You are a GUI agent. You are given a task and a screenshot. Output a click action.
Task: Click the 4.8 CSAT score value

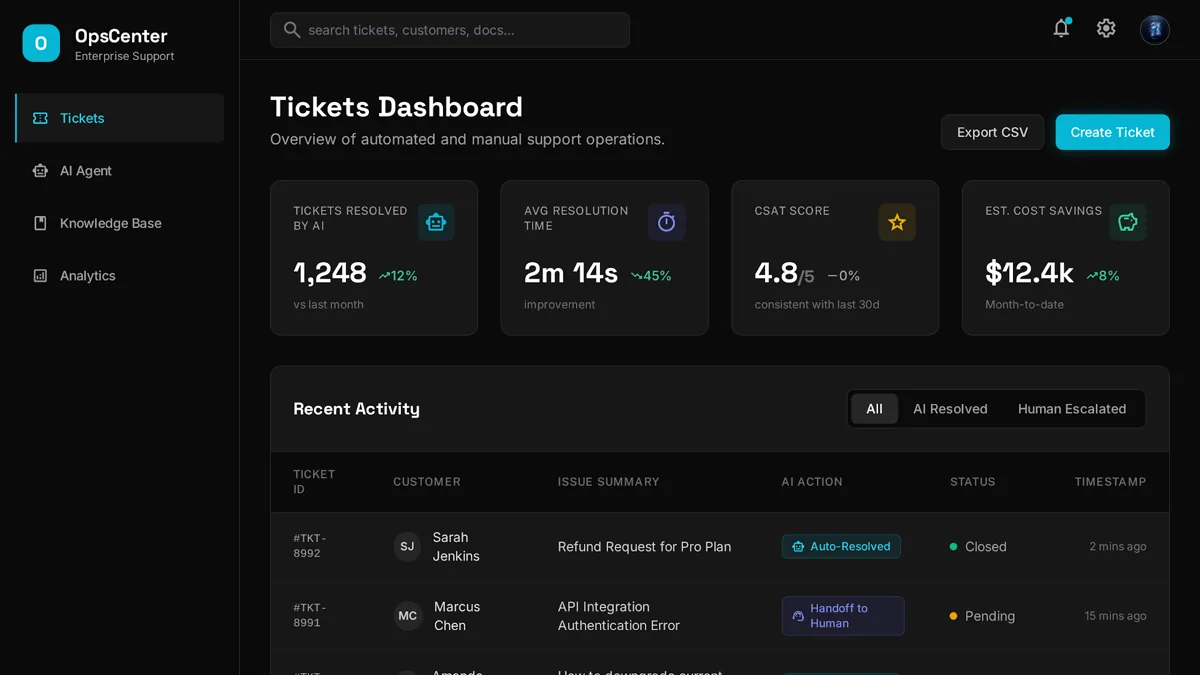click(x=776, y=273)
